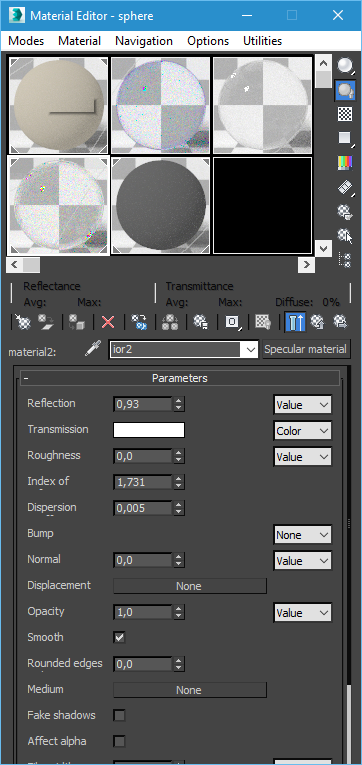Open the Bump None dropdown
Image resolution: width=362 pixels, height=765 pixels.
302,535
